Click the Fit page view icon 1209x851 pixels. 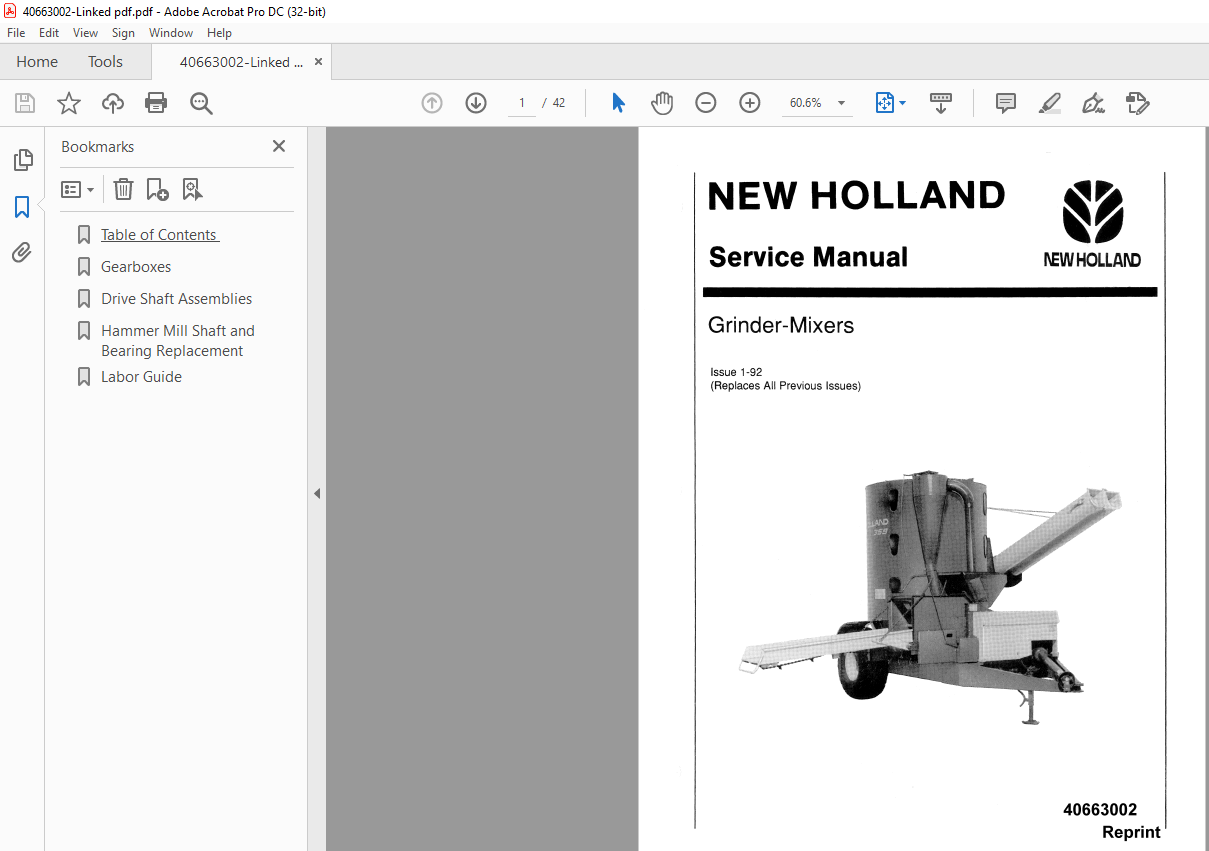pyautogui.click(x=885, y=103)
